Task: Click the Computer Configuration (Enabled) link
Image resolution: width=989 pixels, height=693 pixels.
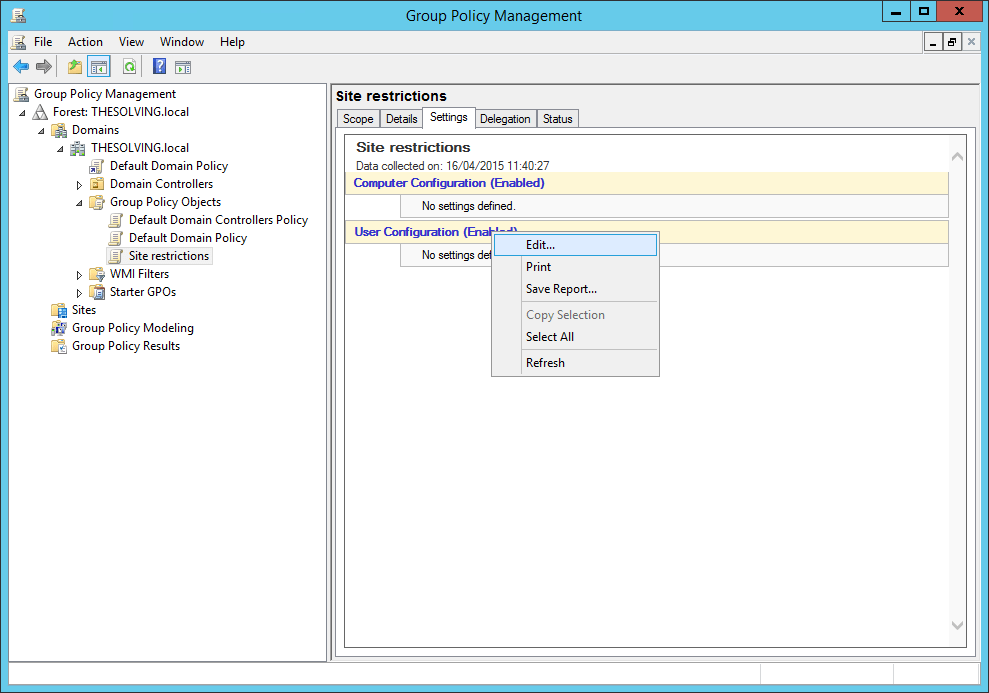Action: [448, 183]
